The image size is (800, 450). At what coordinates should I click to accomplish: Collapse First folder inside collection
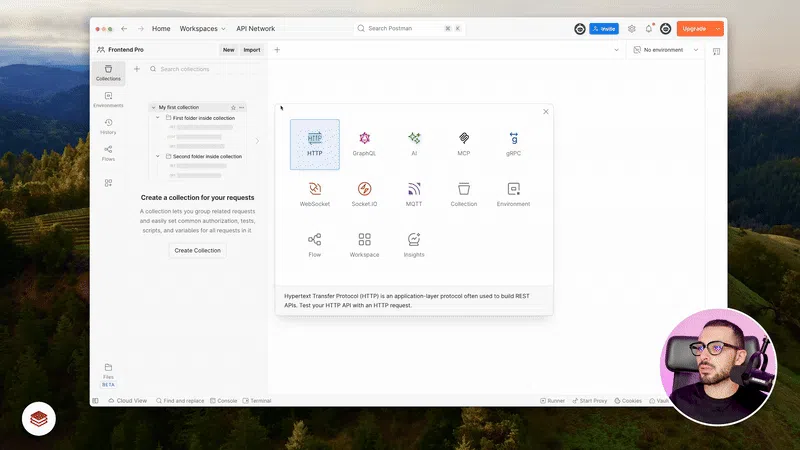[x=158, y=118]
